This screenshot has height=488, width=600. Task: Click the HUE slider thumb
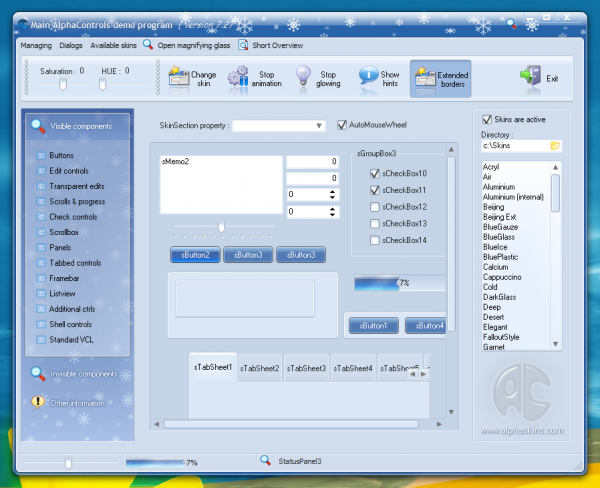102,83
